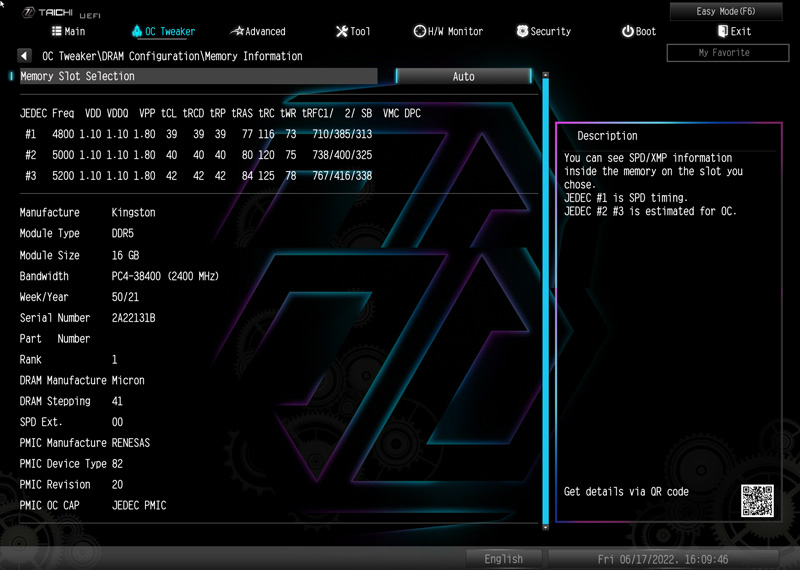
Task: Click the Rank label
Action: (x=30, y=359)
